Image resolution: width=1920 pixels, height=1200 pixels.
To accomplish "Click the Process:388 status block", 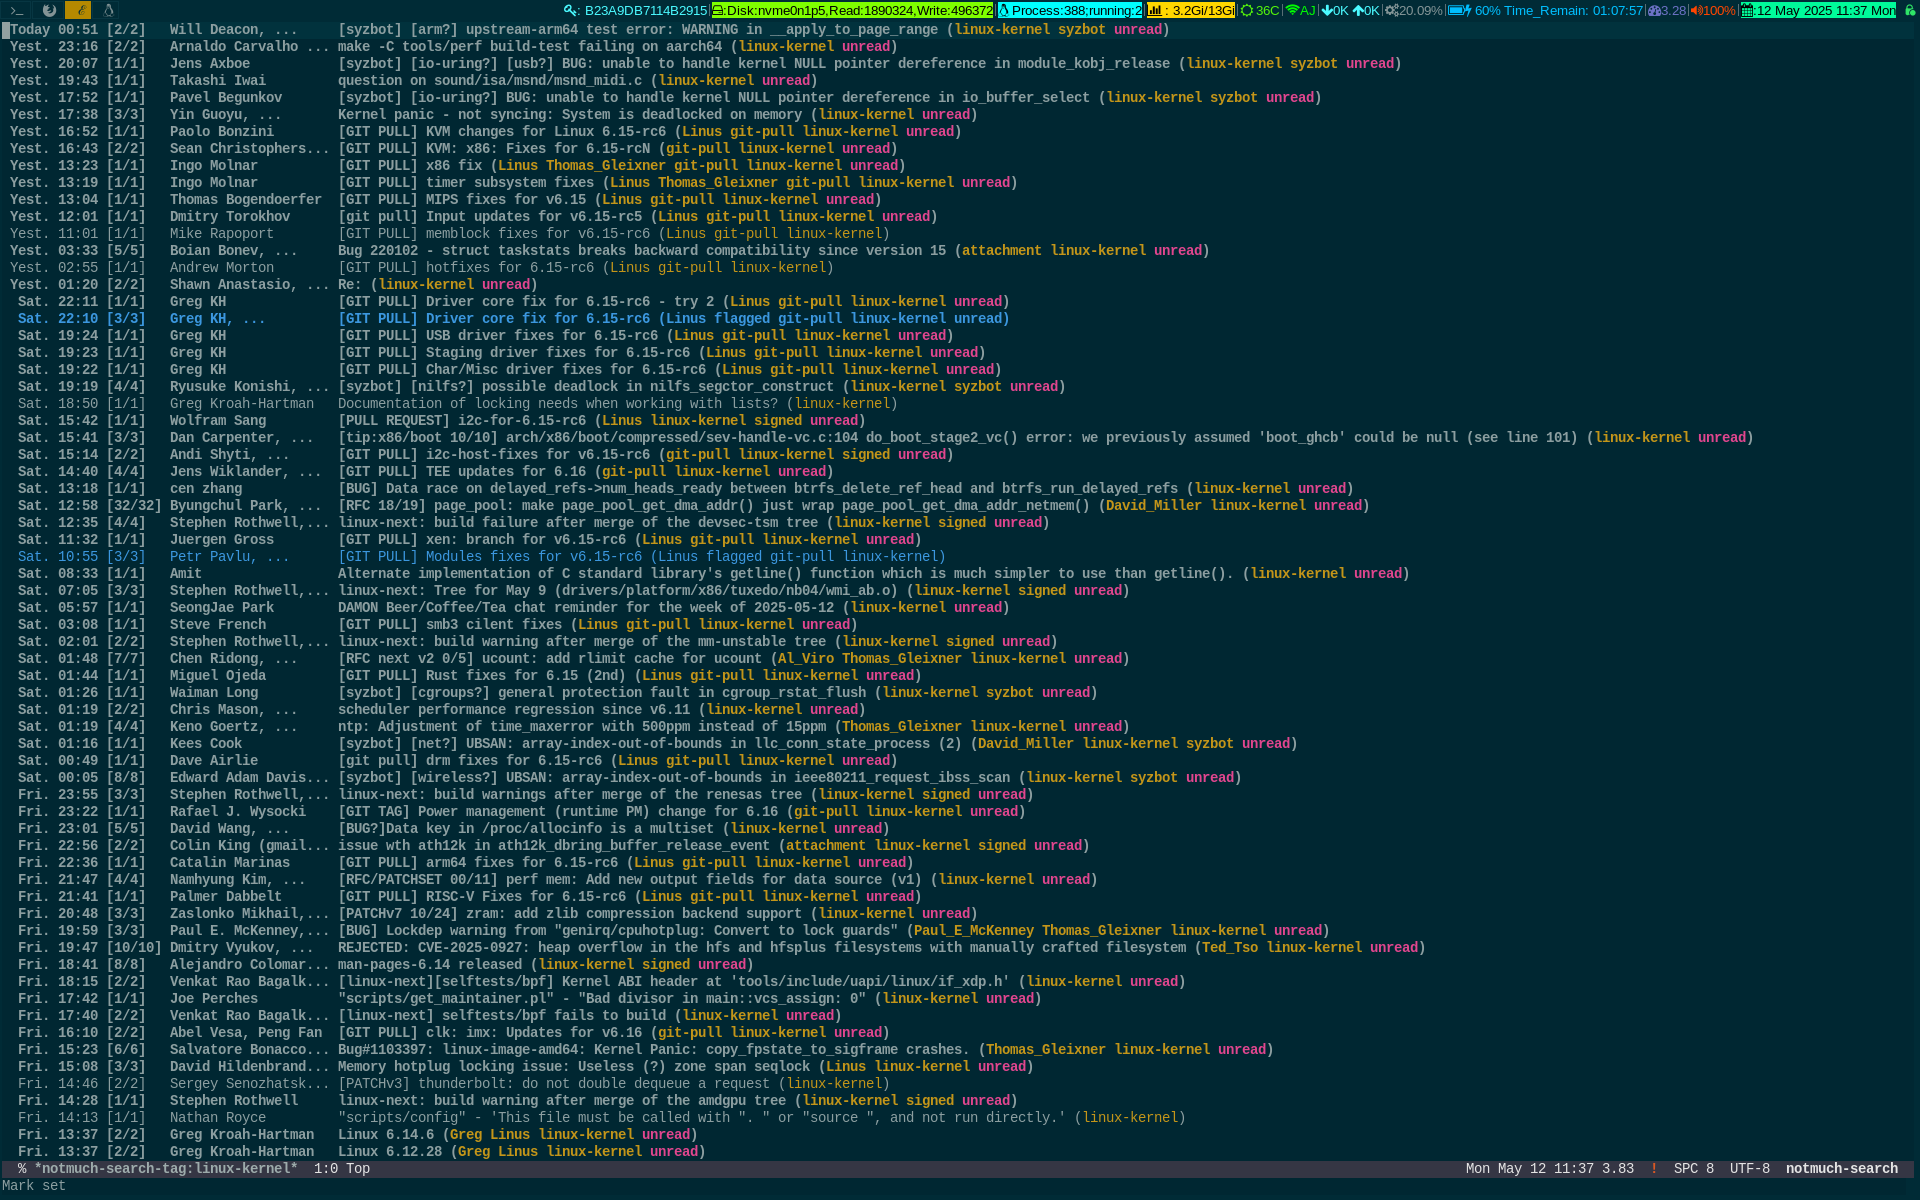I will 1070,10.
